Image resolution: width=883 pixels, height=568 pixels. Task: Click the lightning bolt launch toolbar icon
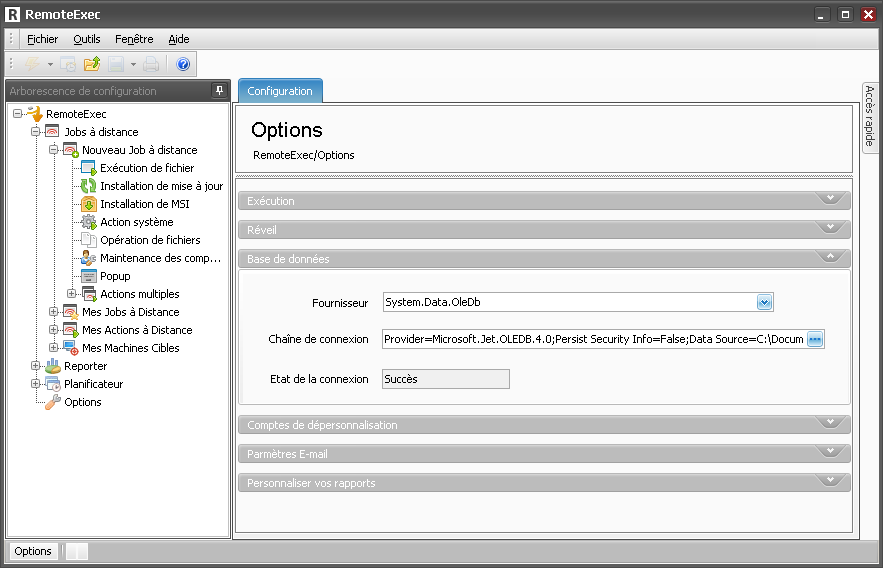pos(32,64)
